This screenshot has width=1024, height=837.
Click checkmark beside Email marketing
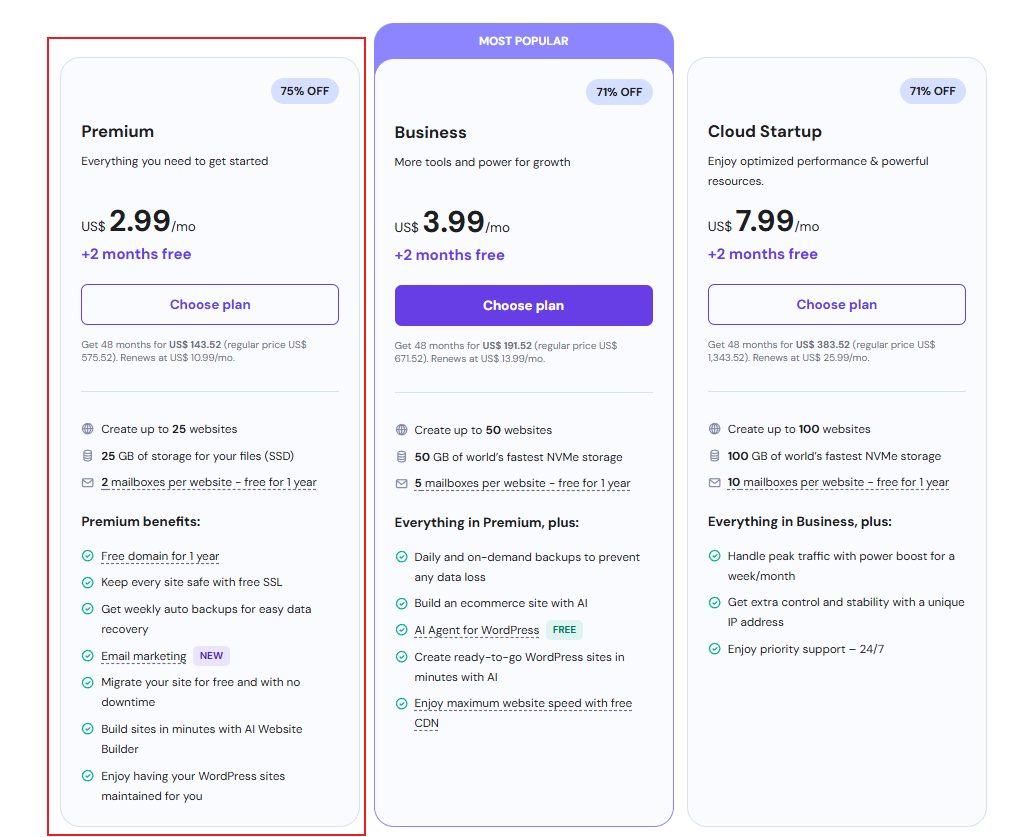[88, 656]
